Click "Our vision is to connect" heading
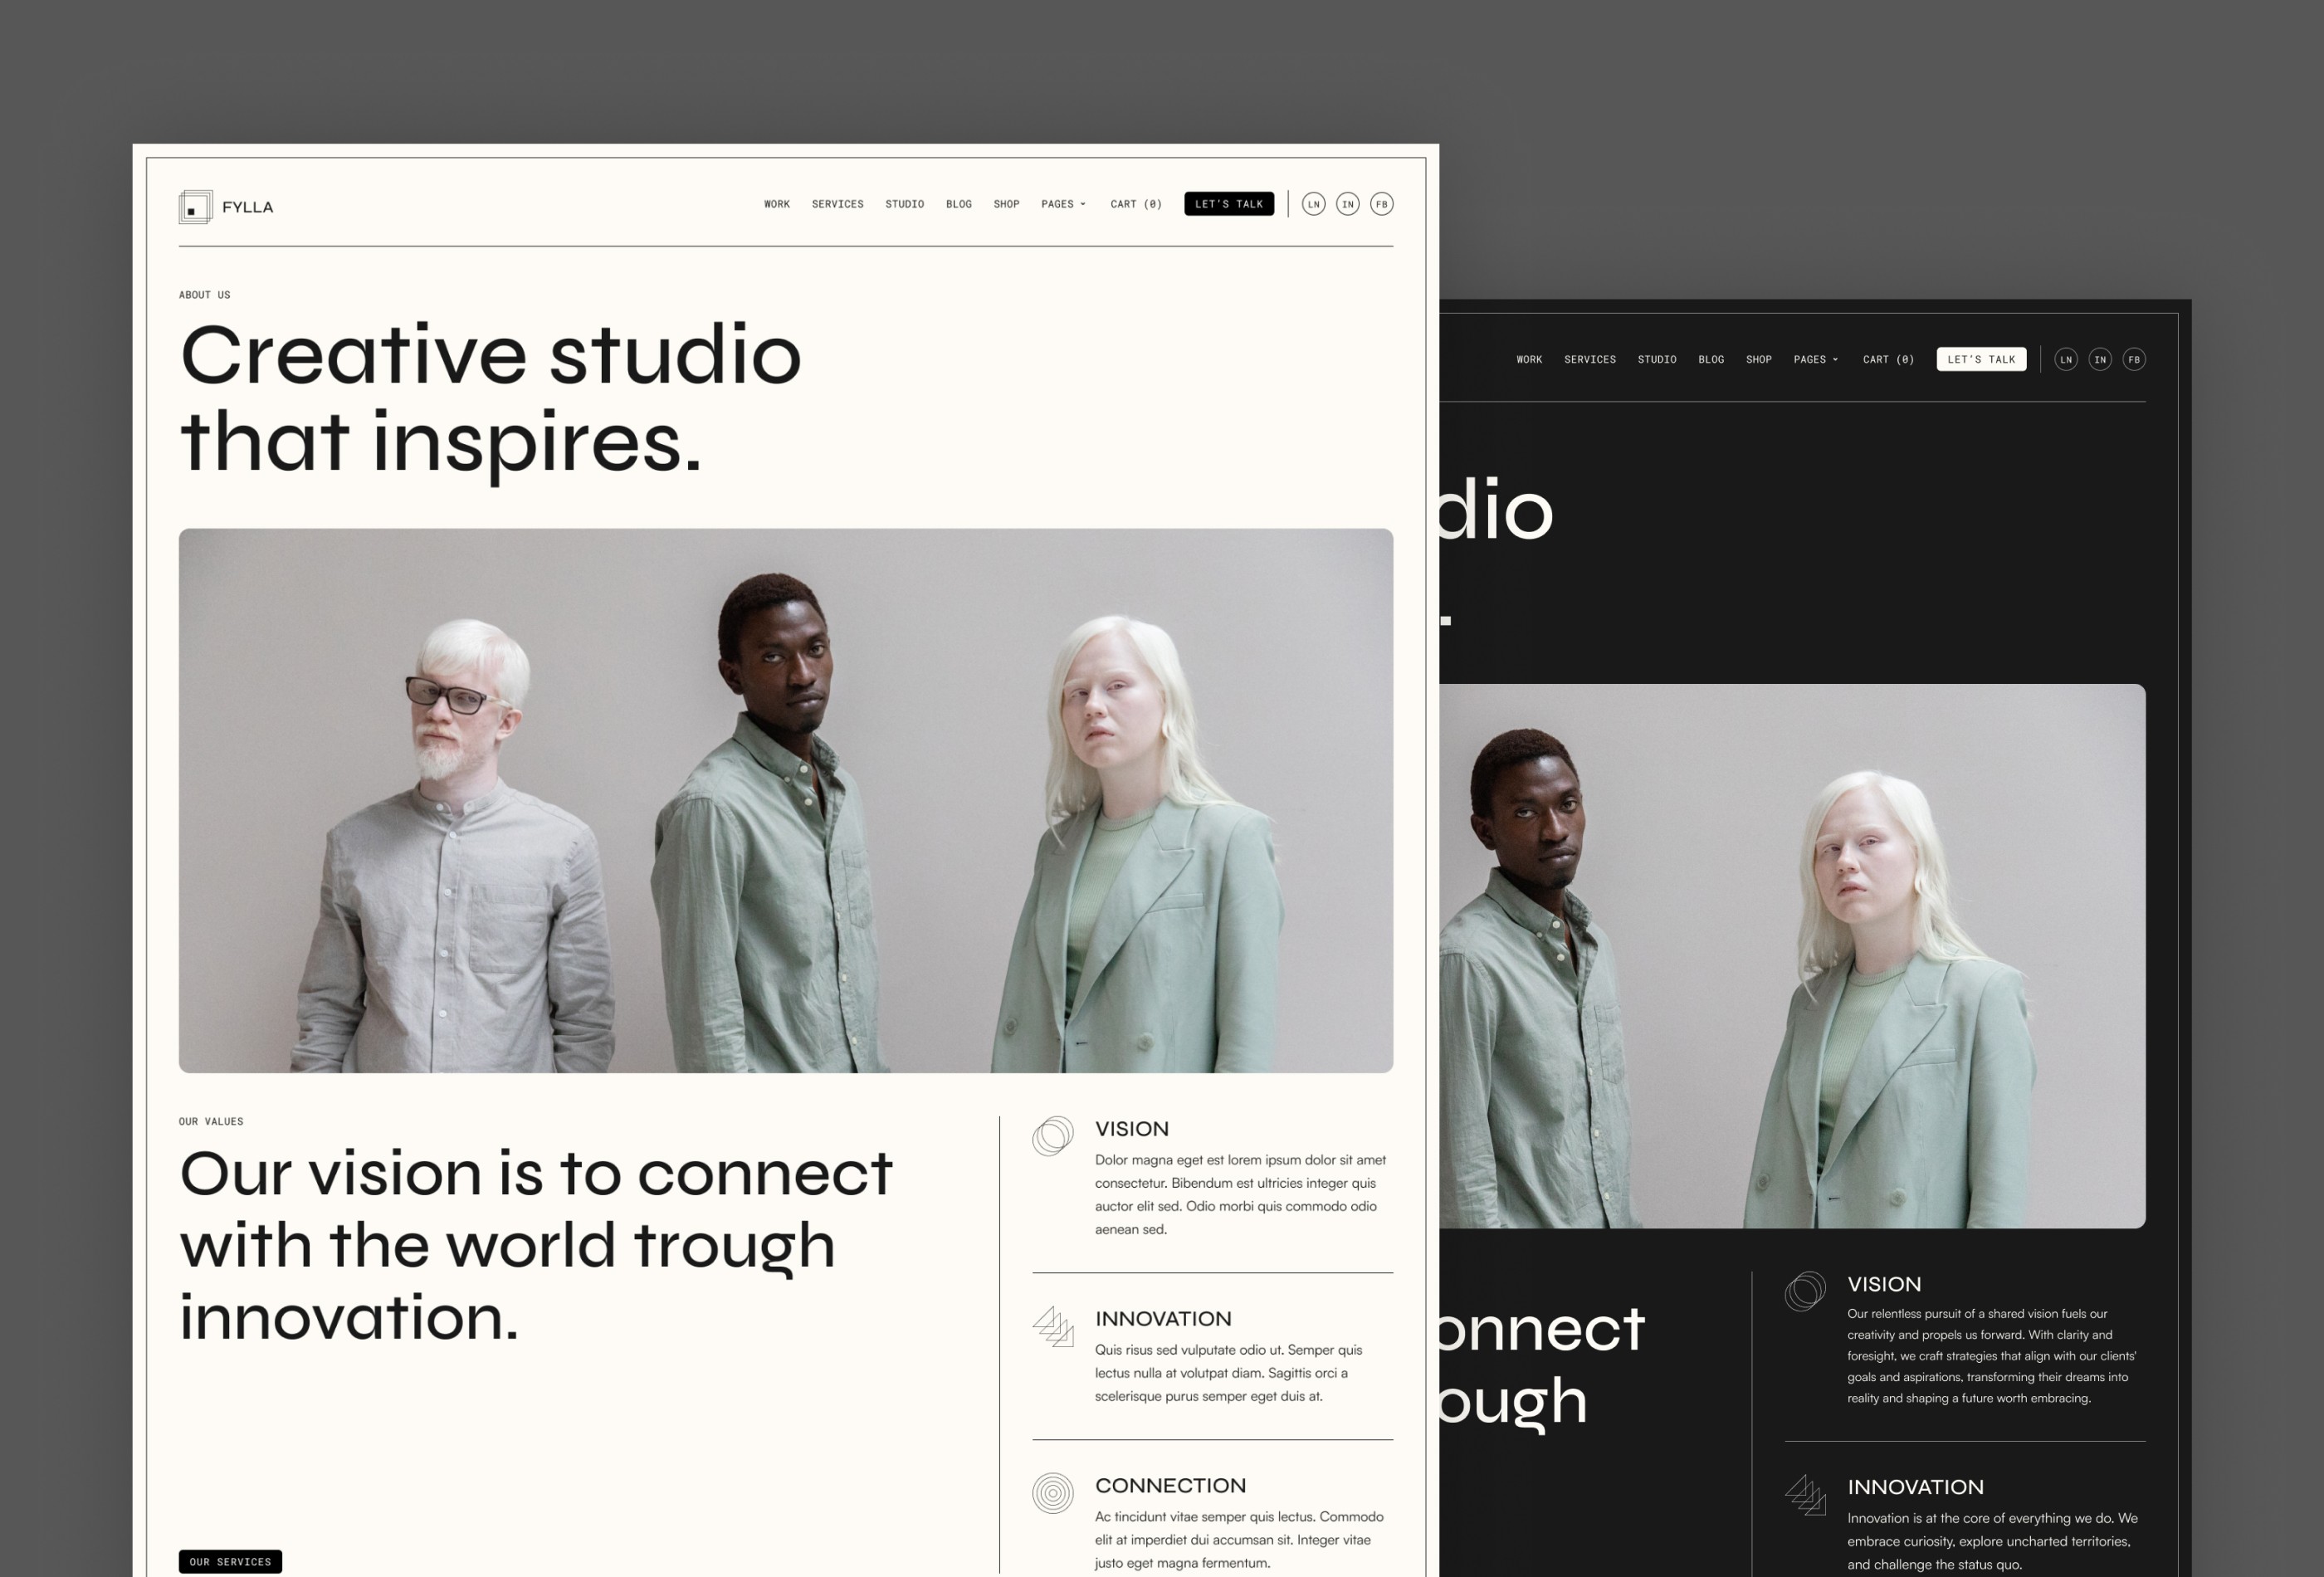The image size is (2324, 1577). 536,1244
